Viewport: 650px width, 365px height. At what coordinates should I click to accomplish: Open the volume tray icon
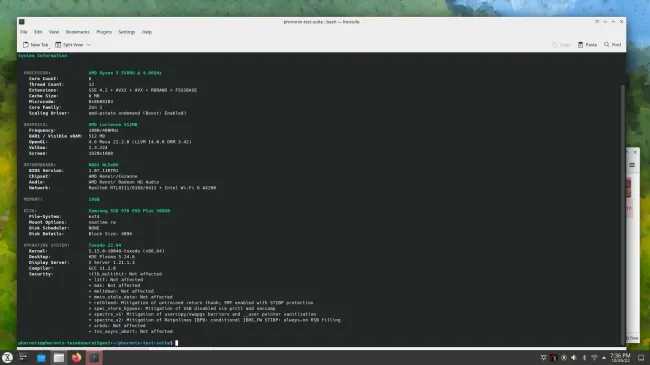point(574,358)
